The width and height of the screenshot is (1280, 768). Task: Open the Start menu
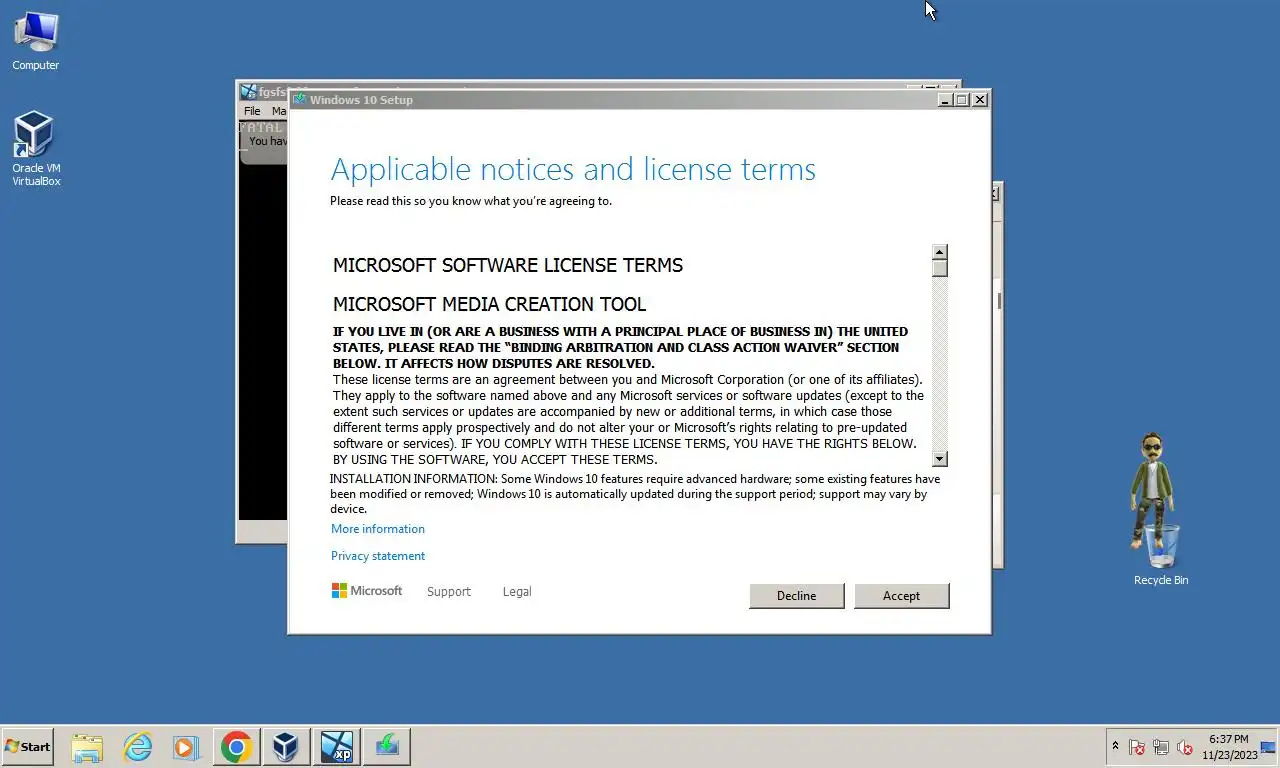[x=27, y=747]
